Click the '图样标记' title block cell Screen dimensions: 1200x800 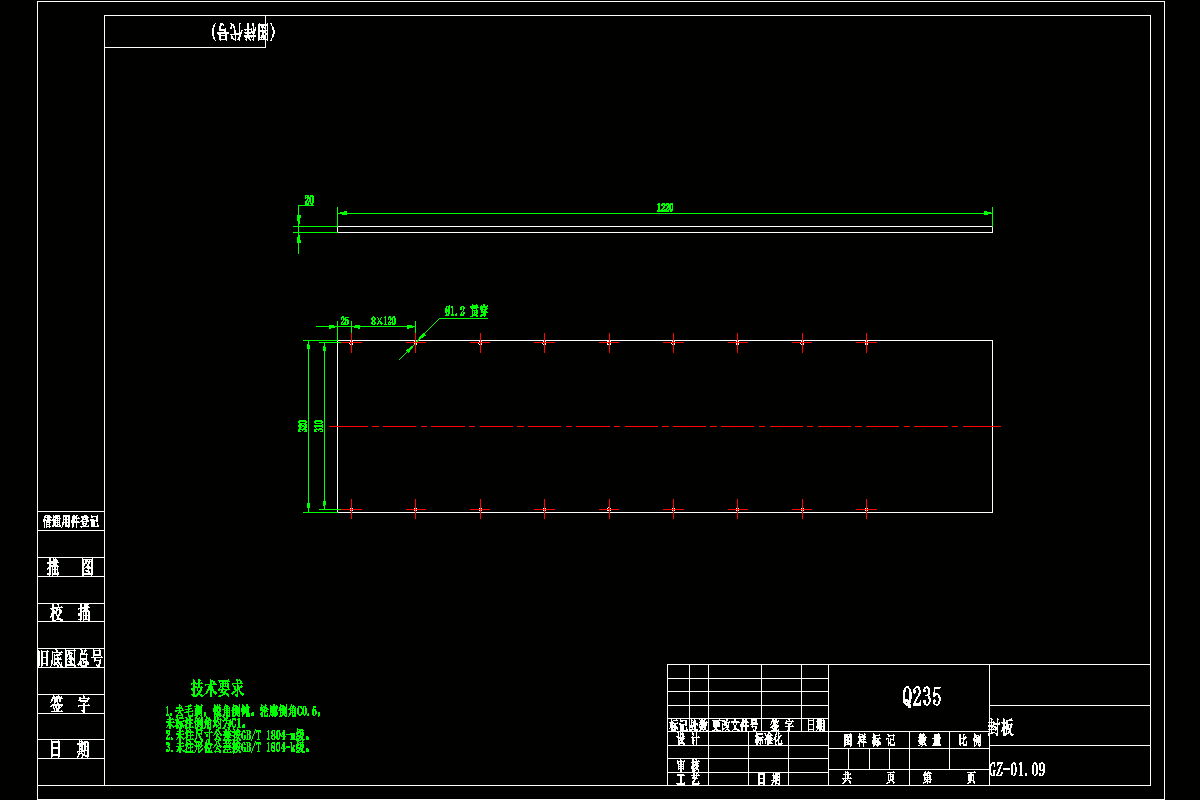pyautogui.click(x=869, y=740)
